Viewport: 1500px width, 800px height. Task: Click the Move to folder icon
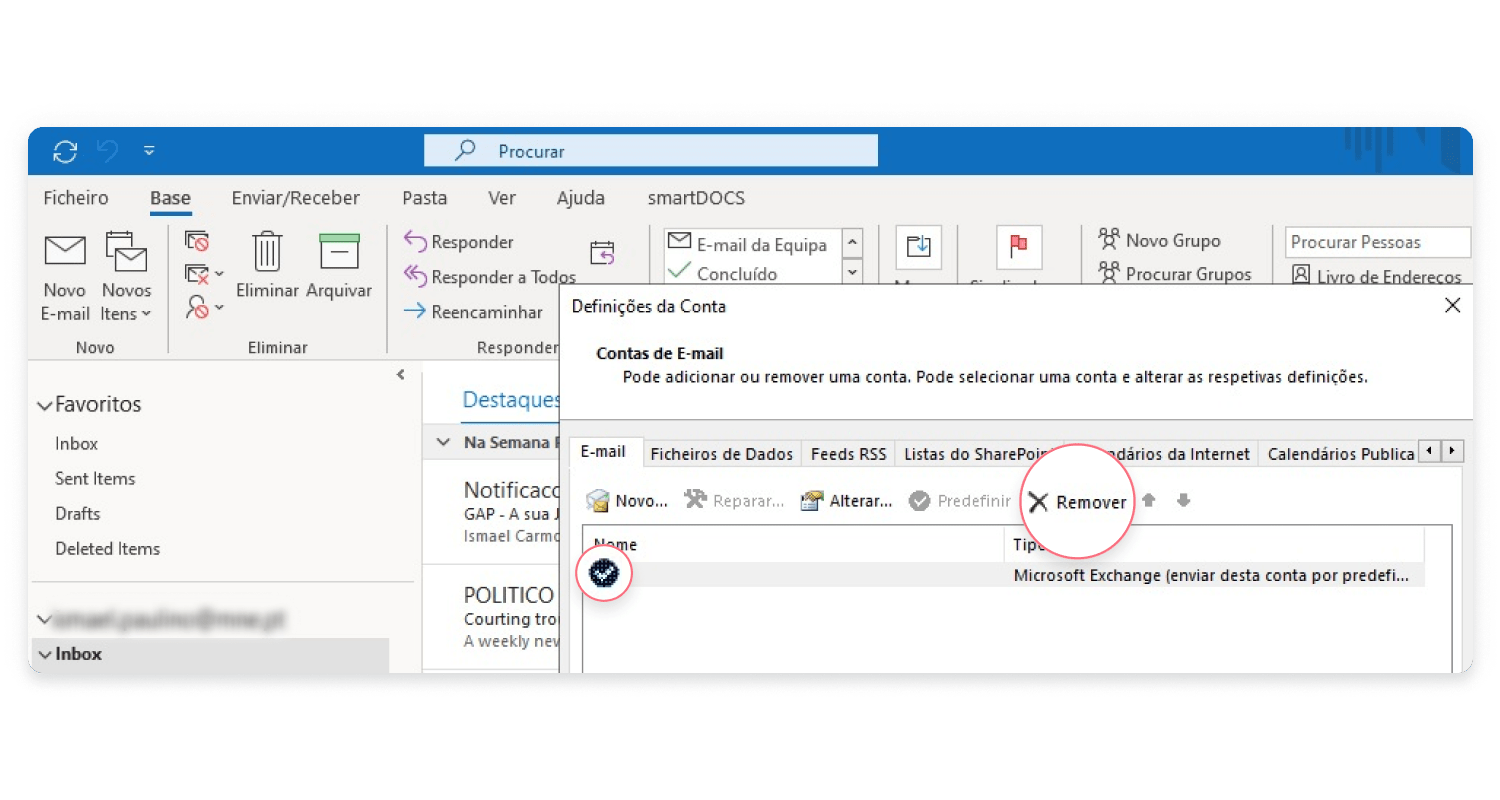pyautogui.click(x=918, y=247)
